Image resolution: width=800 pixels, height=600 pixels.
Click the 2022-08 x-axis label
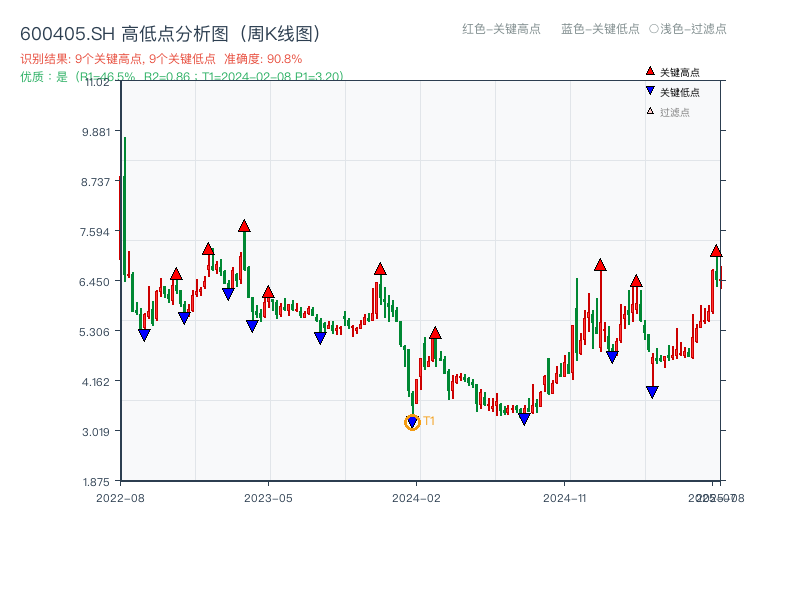point(120,498)
